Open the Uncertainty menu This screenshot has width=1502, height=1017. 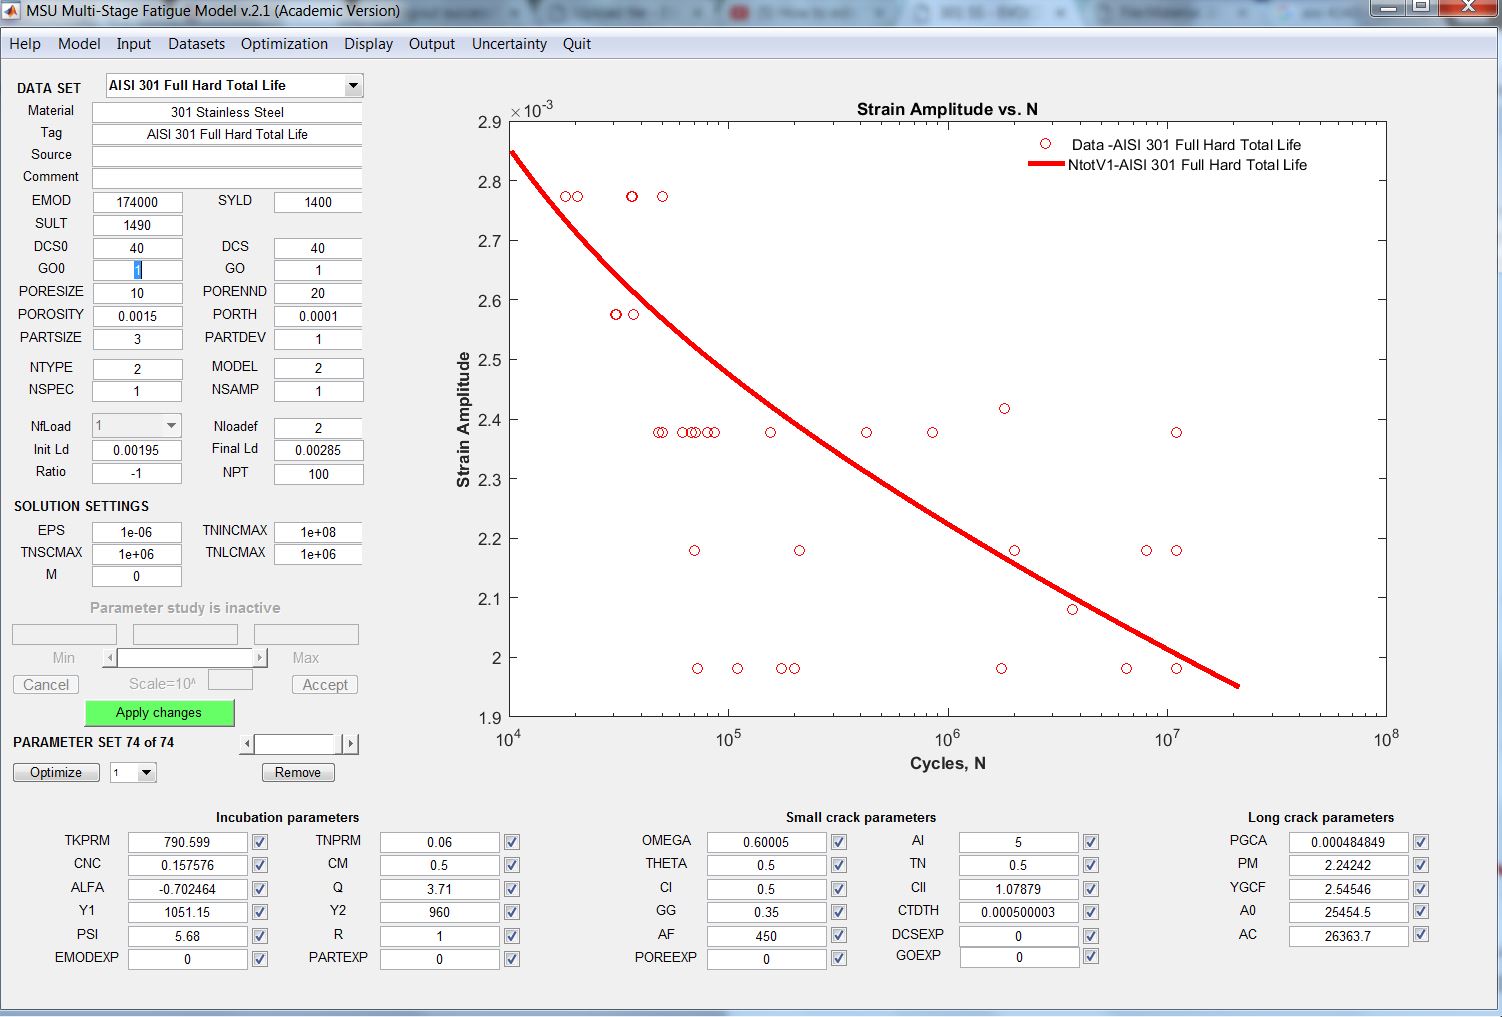click(x=509, y=44)
